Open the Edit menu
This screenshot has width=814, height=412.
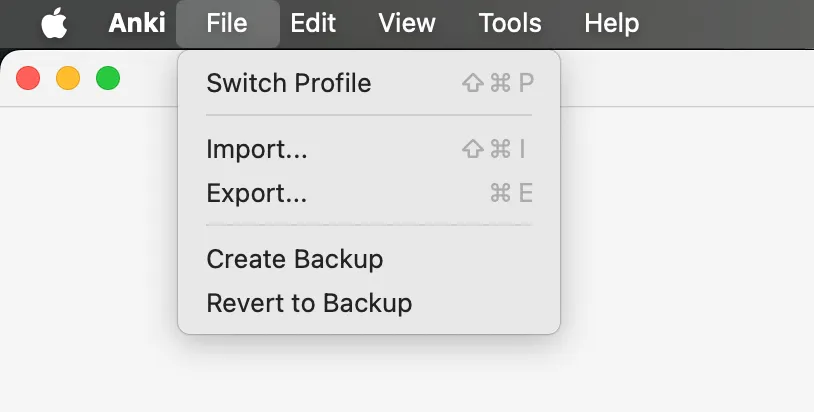click(x=313, y=23)
